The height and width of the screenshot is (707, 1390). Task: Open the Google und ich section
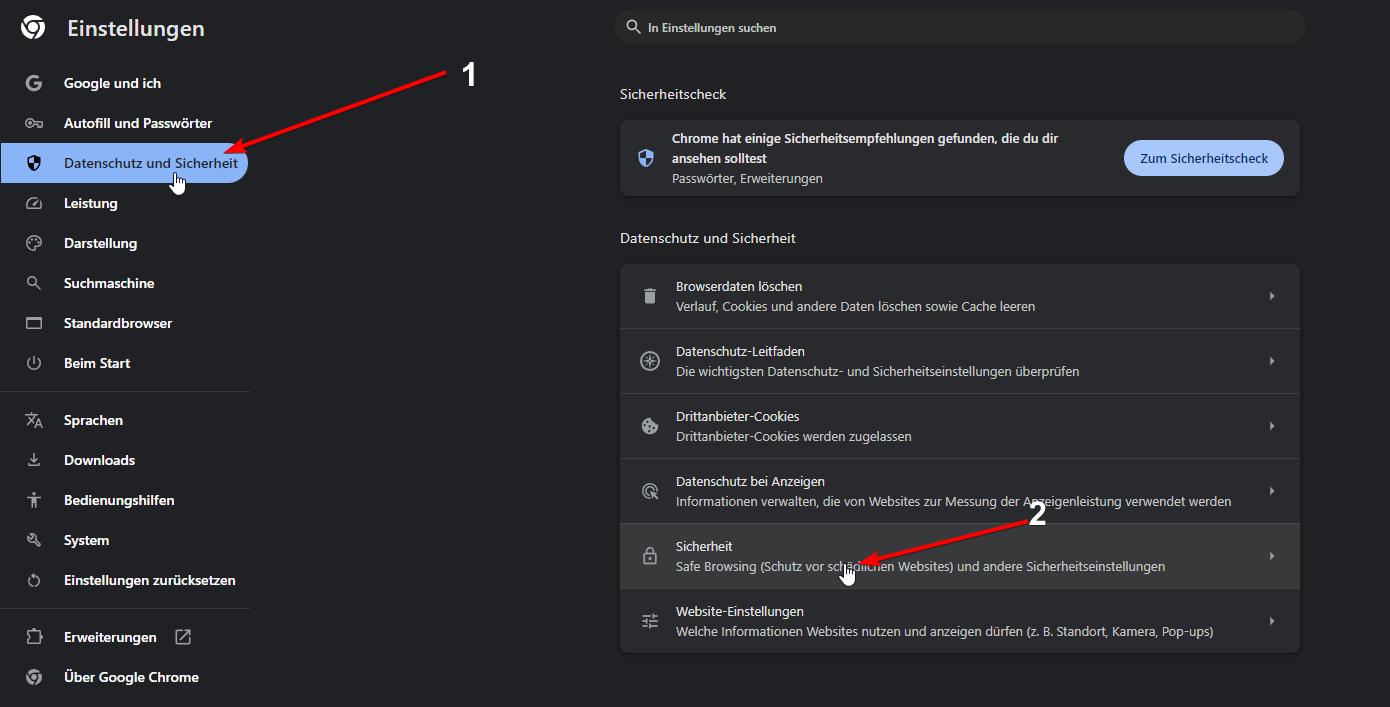(x=113, y=82)
